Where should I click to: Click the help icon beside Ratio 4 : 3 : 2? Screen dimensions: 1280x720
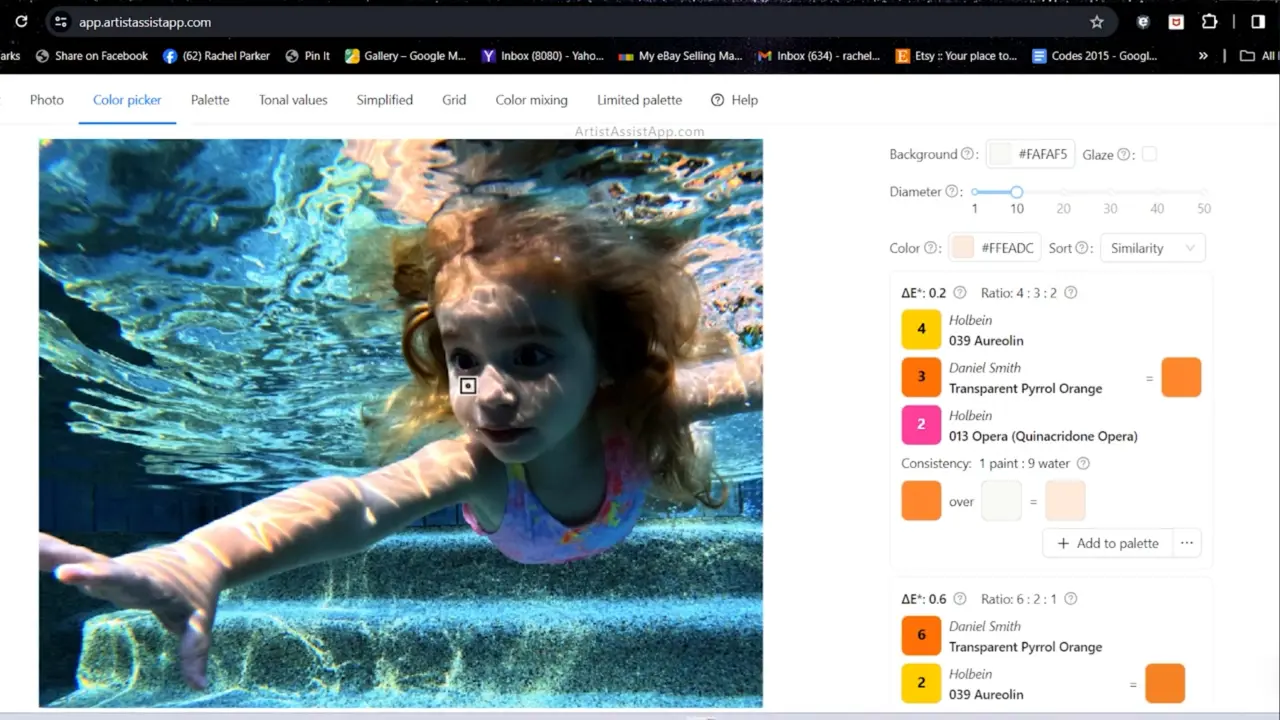tap(1070, 293)
